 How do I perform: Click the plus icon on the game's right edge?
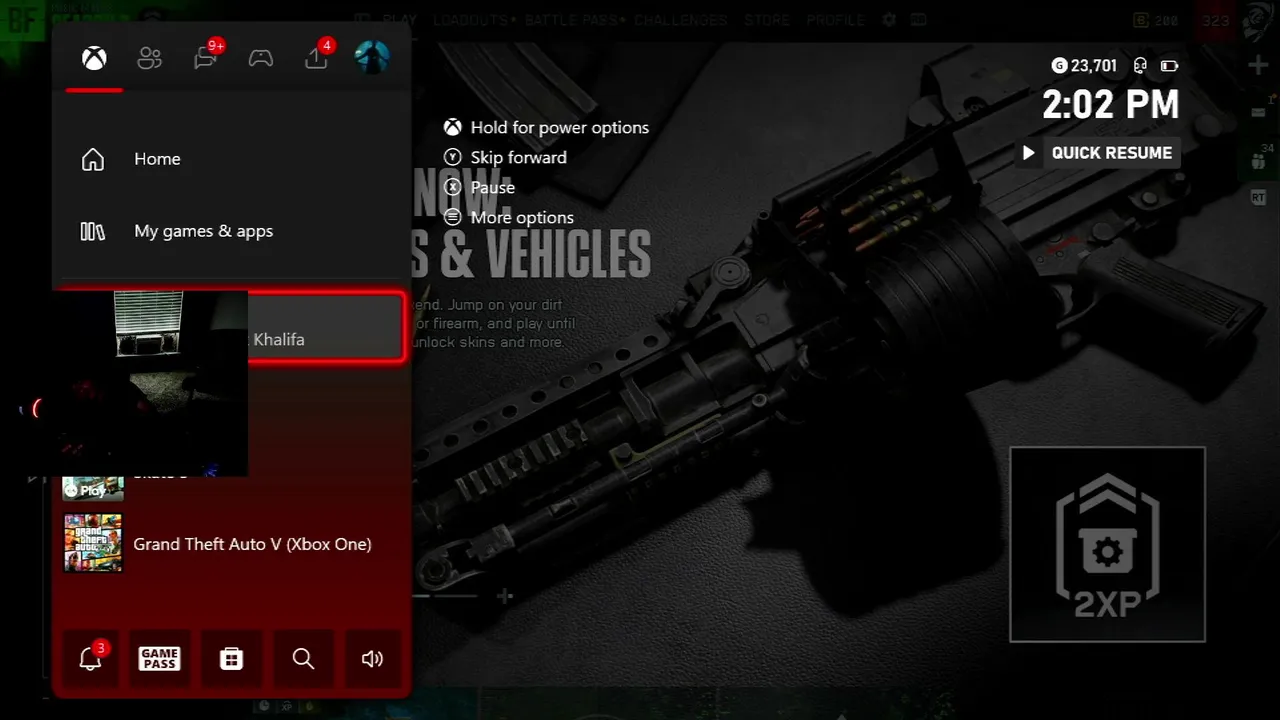pos(1259,66)
